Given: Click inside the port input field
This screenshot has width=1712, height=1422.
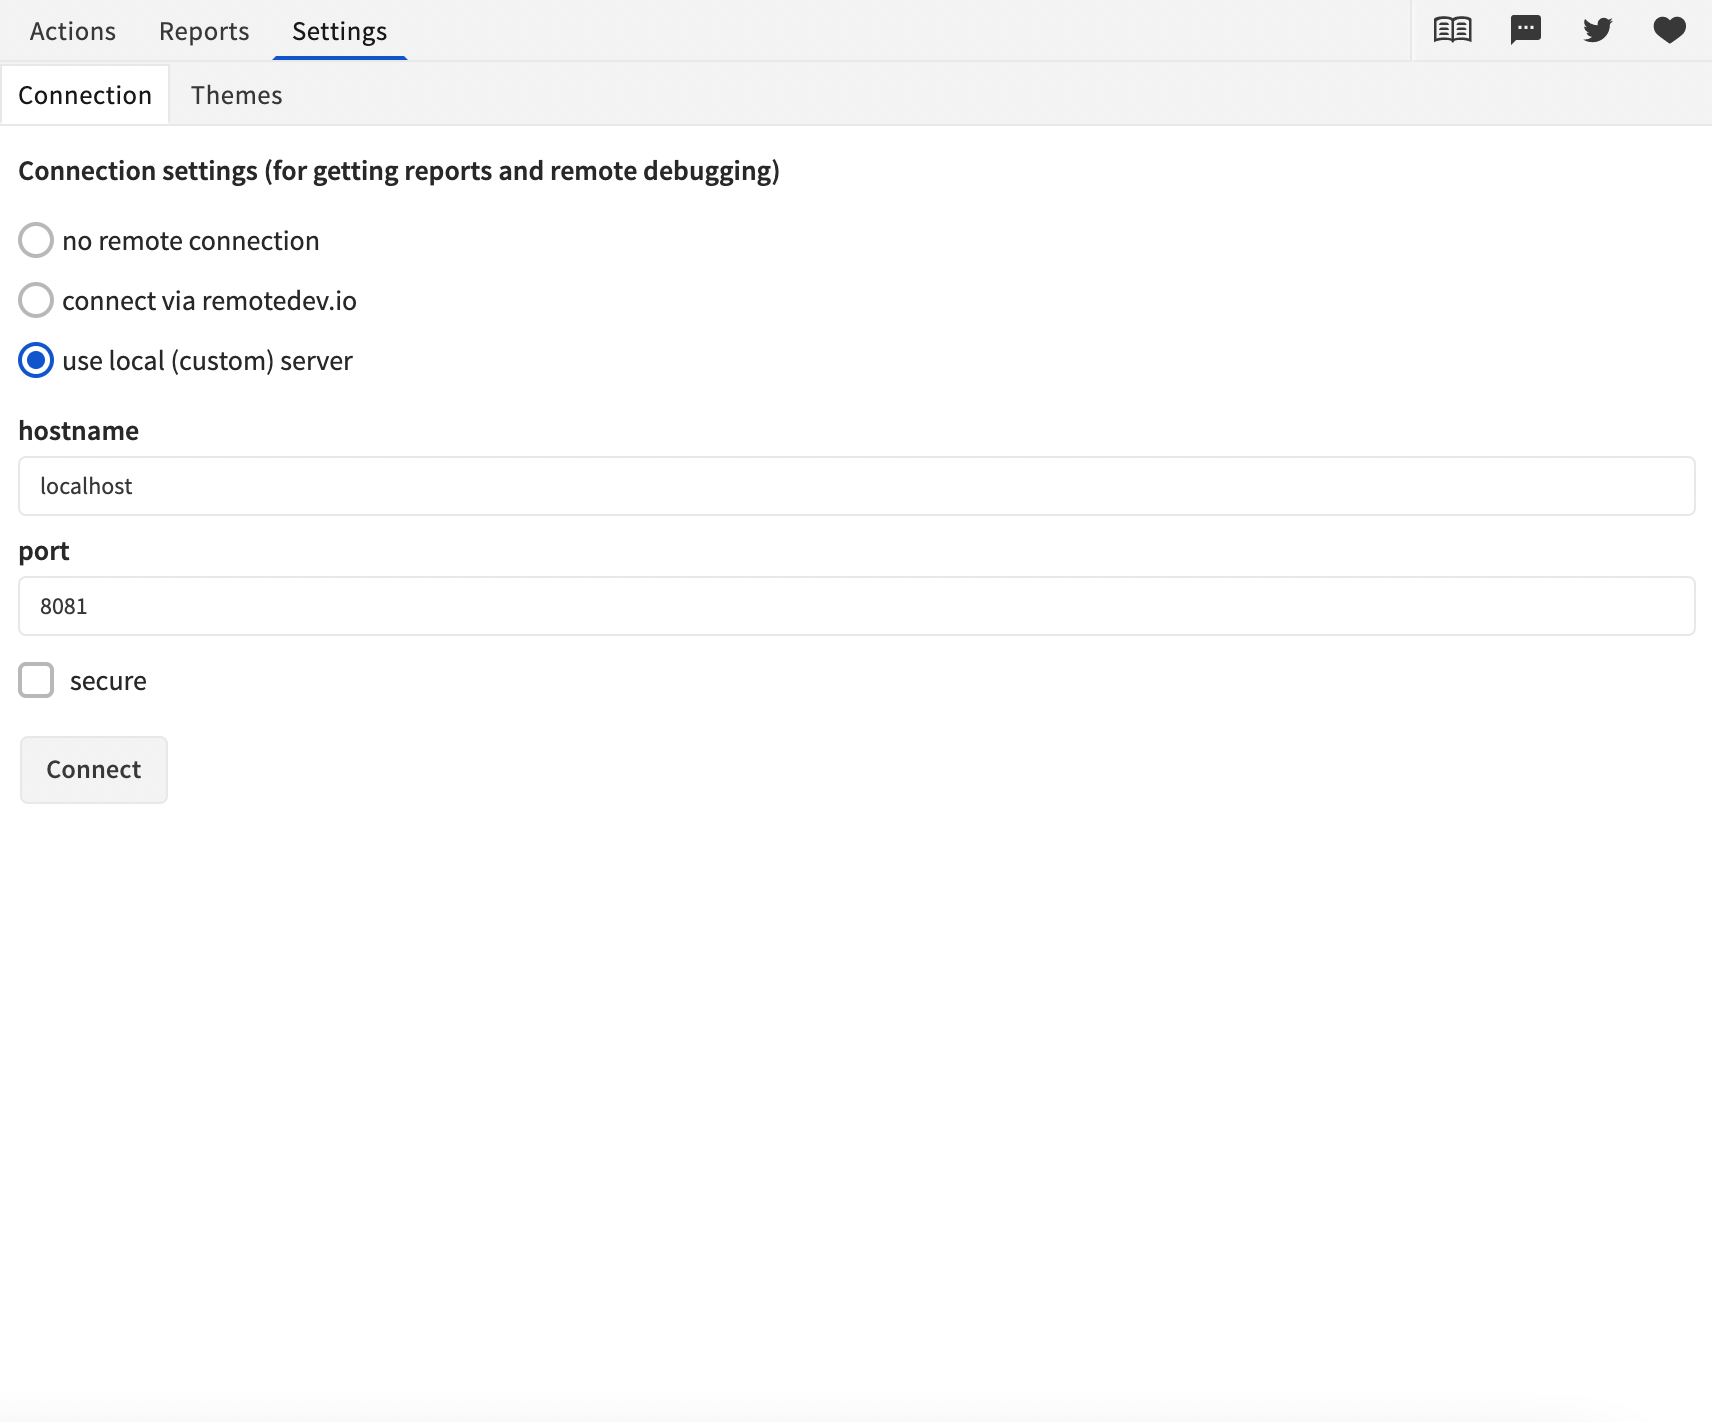Looking at the screenshot, I should click(855, 606).
